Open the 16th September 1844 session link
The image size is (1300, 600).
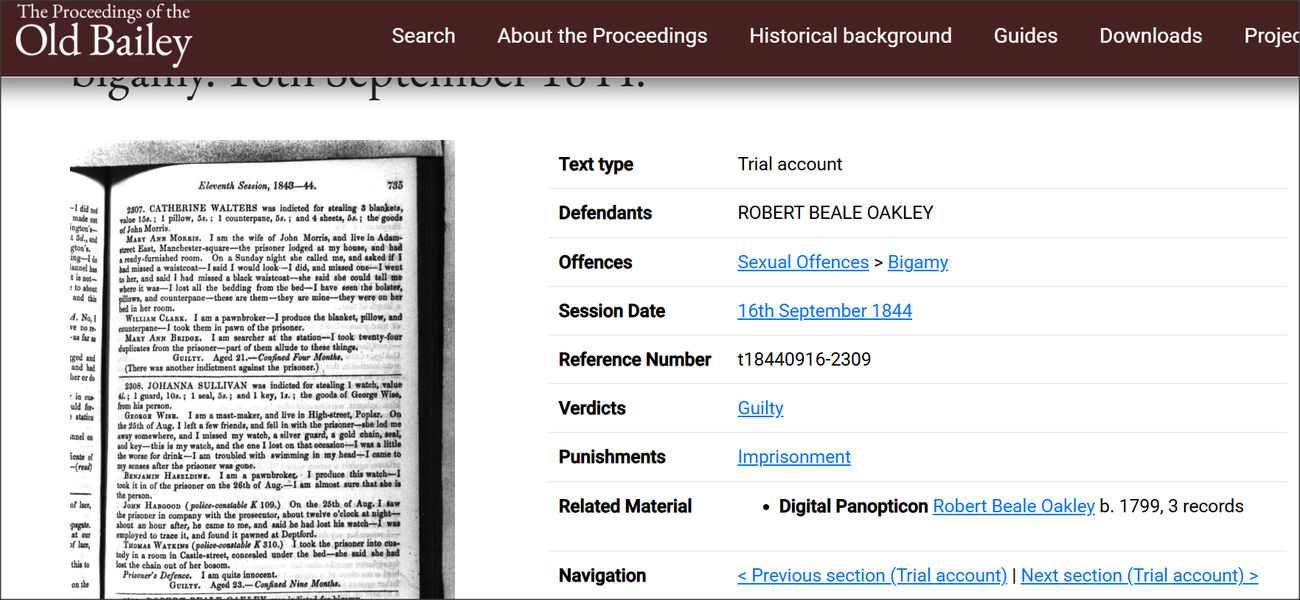click(x=824, y=311)
